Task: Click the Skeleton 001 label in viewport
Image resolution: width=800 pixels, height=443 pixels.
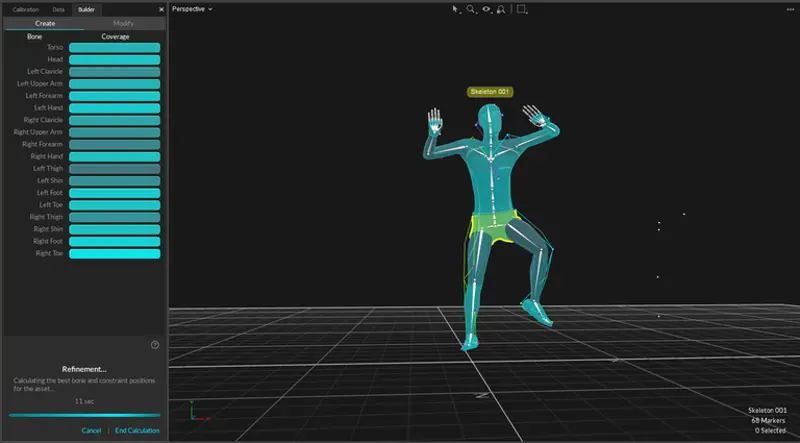Action: (490, 91)
